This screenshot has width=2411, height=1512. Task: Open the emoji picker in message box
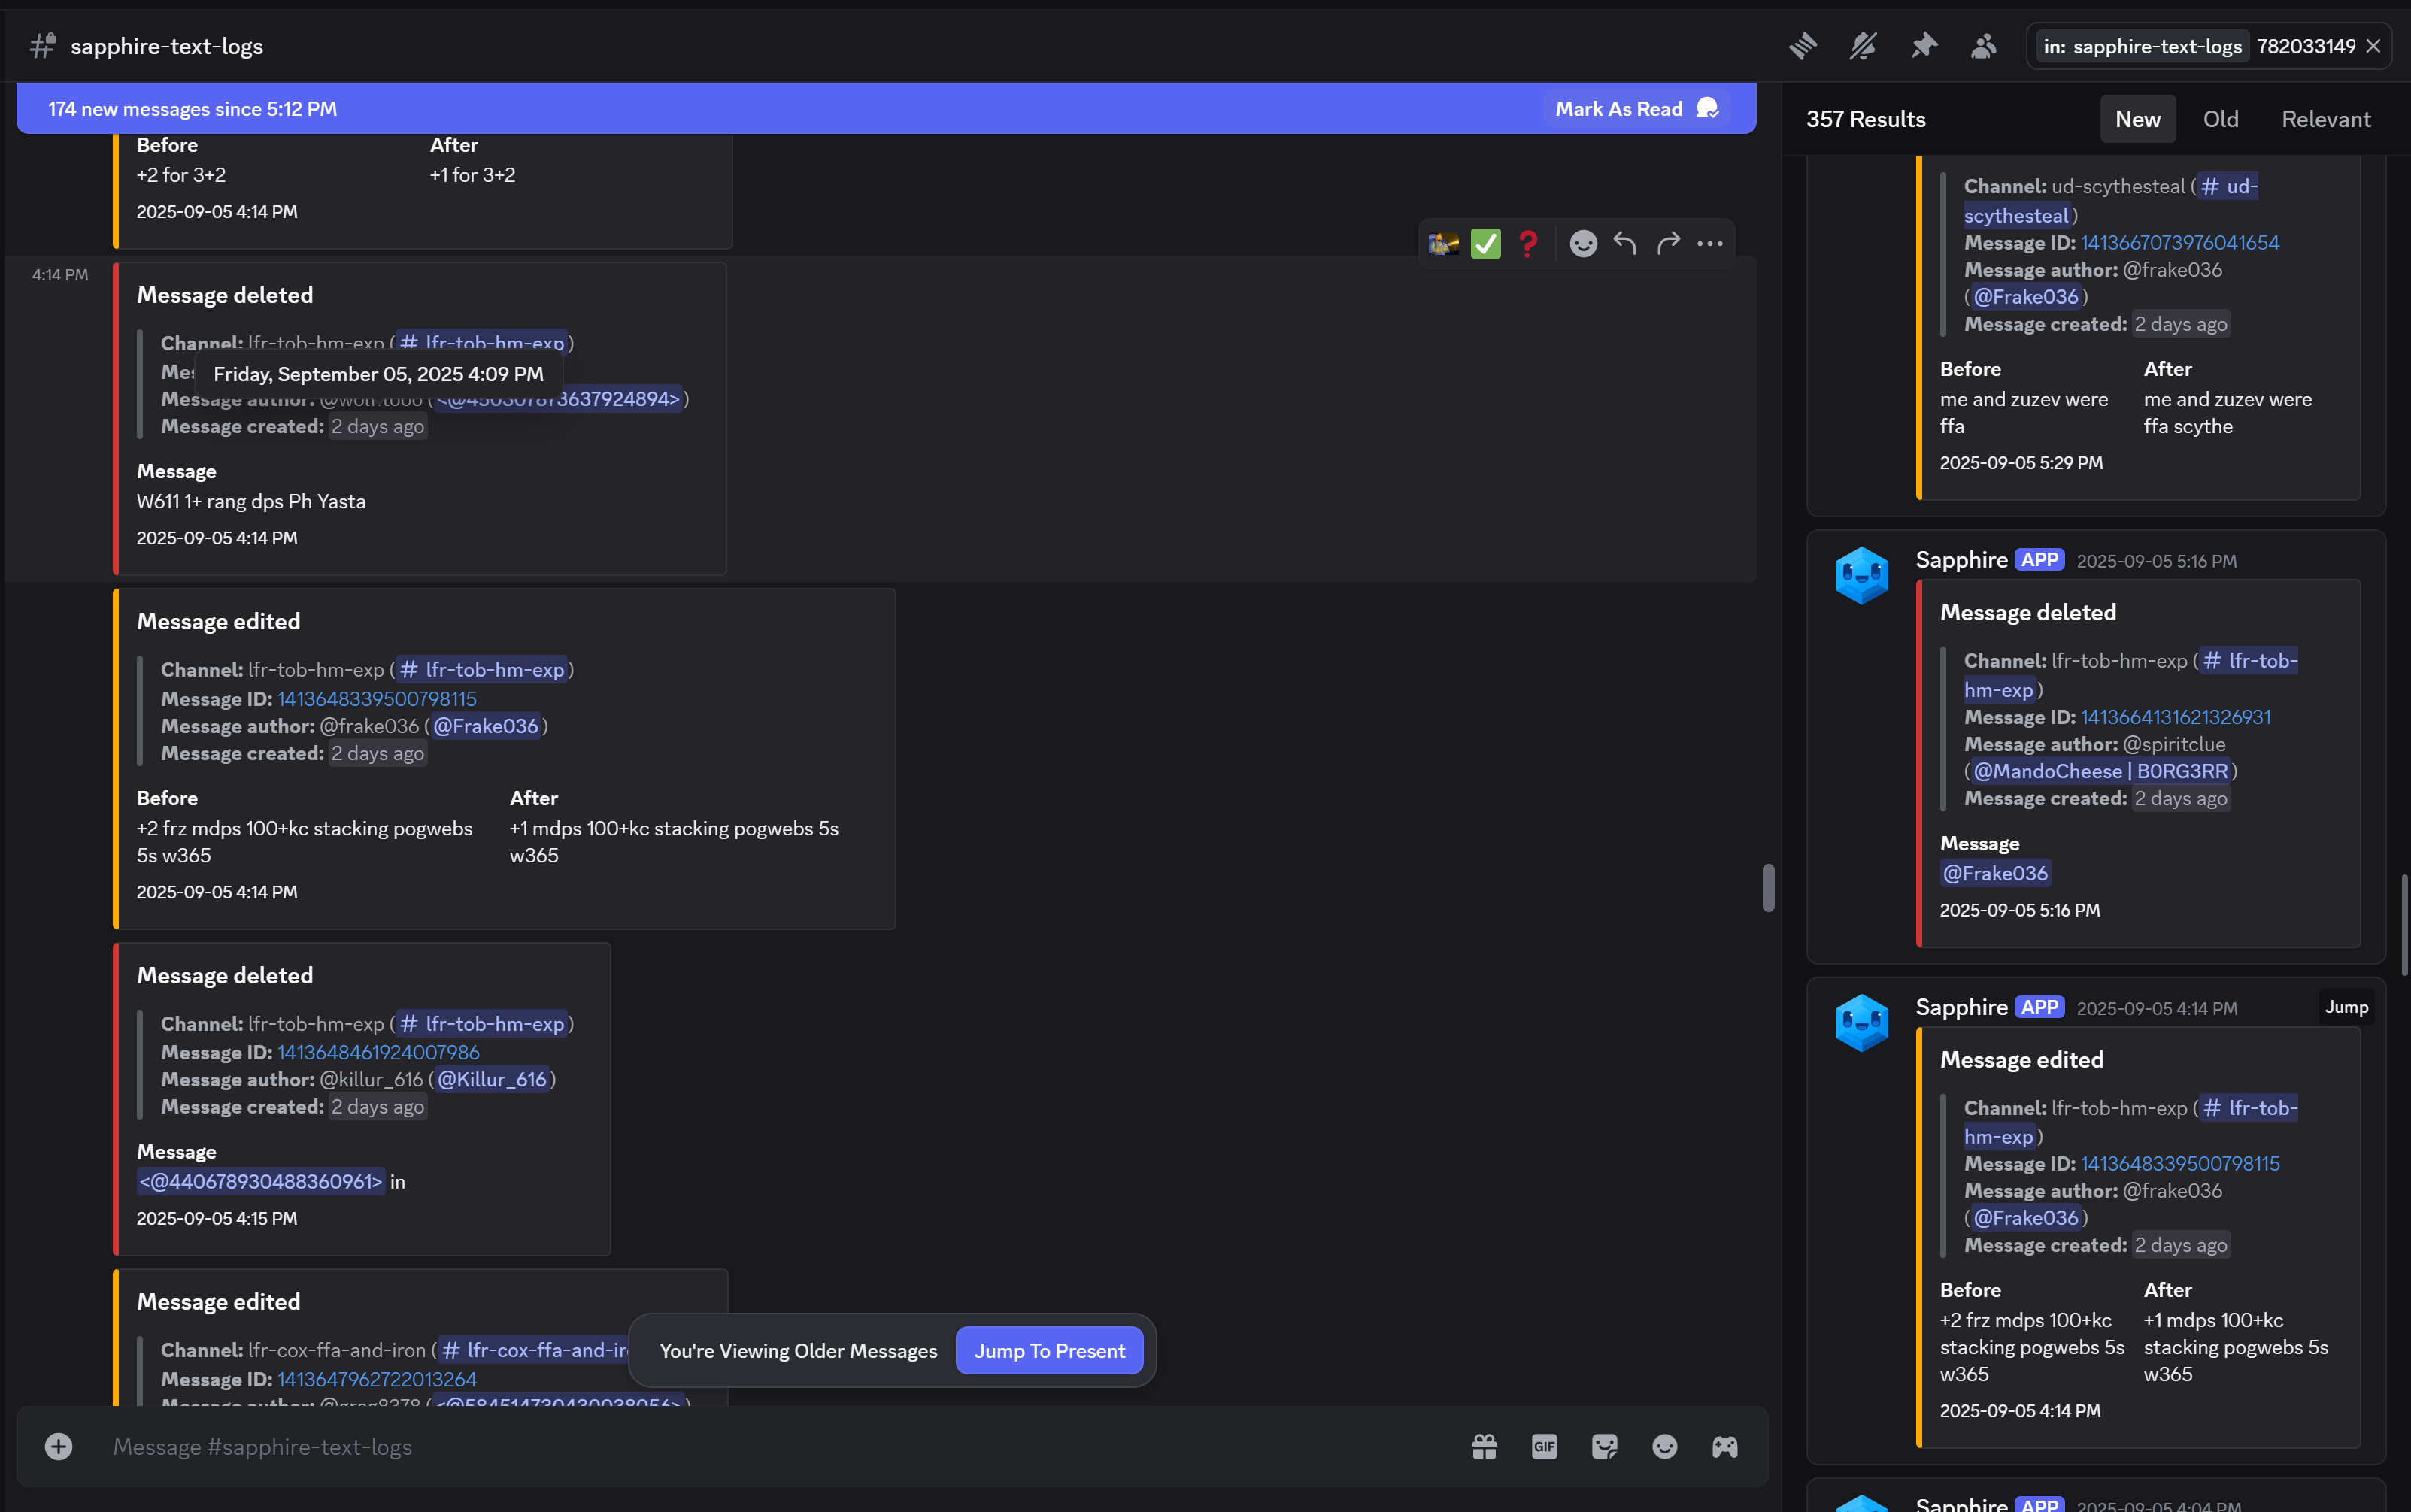pos(1664,1446)
